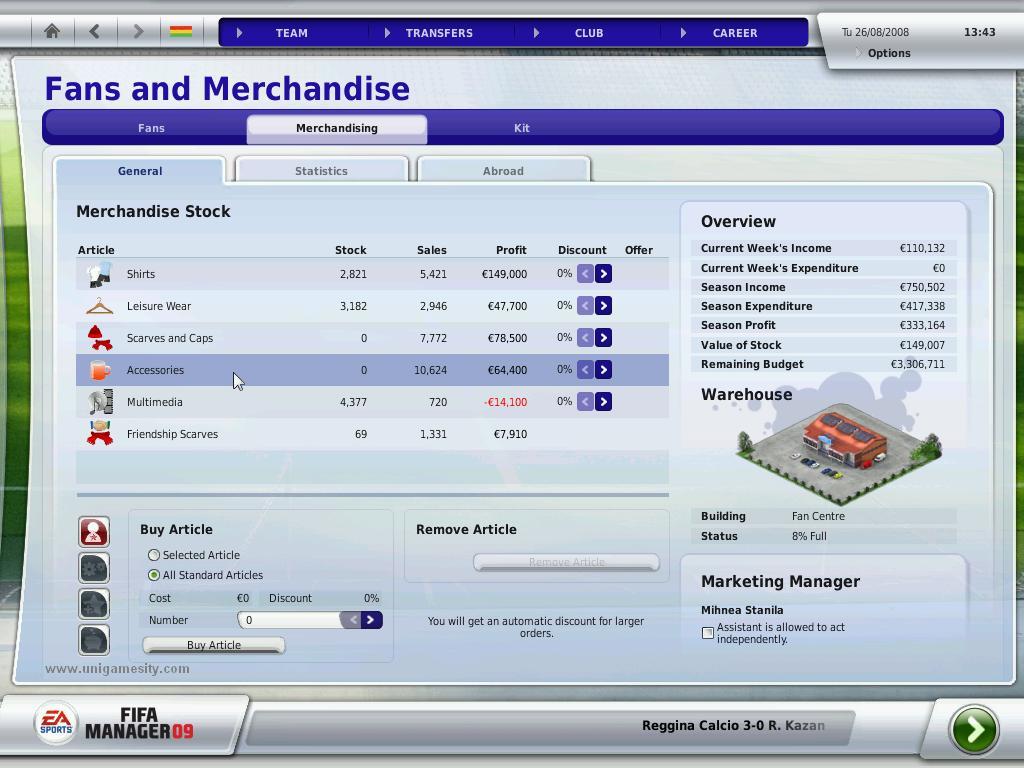Expand the TRANSFERS menu
1024x768 pixels.
click(438, 33)
